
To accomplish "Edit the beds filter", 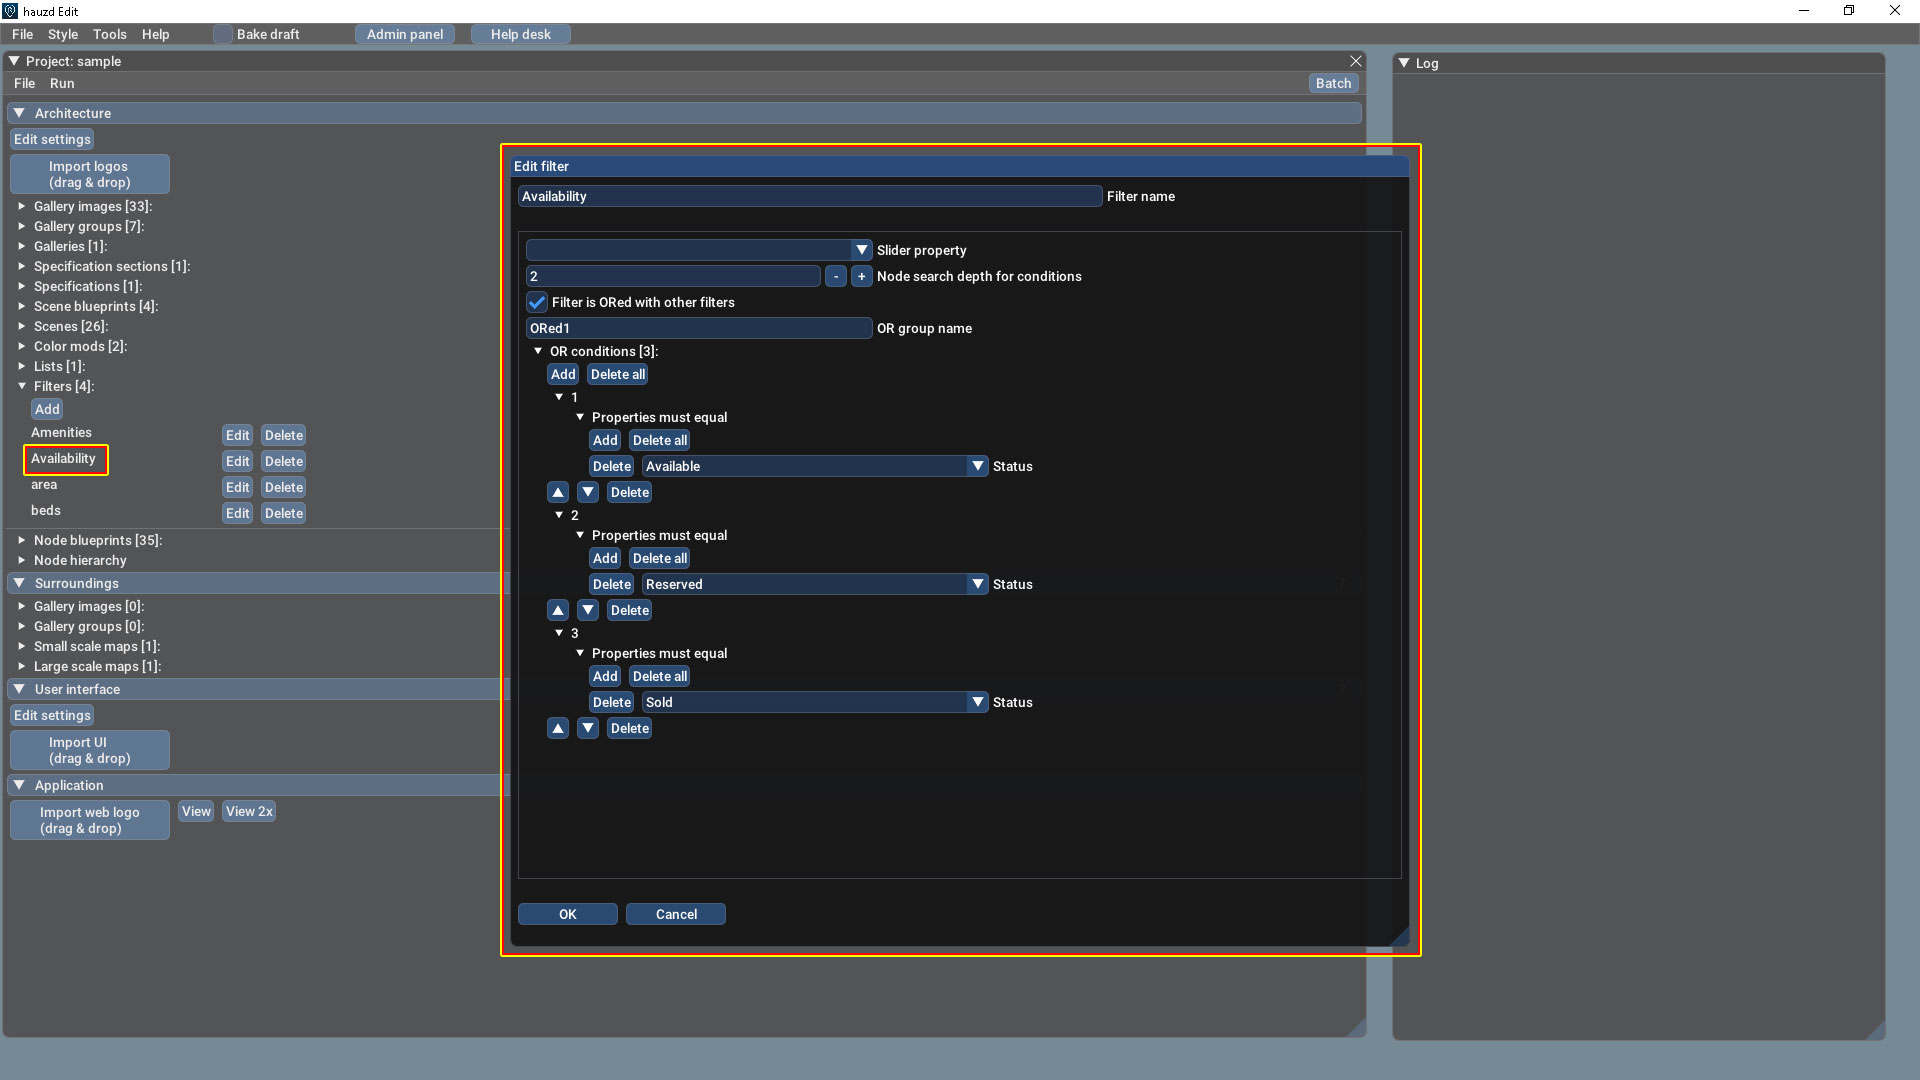I will [x=237, y=513].
